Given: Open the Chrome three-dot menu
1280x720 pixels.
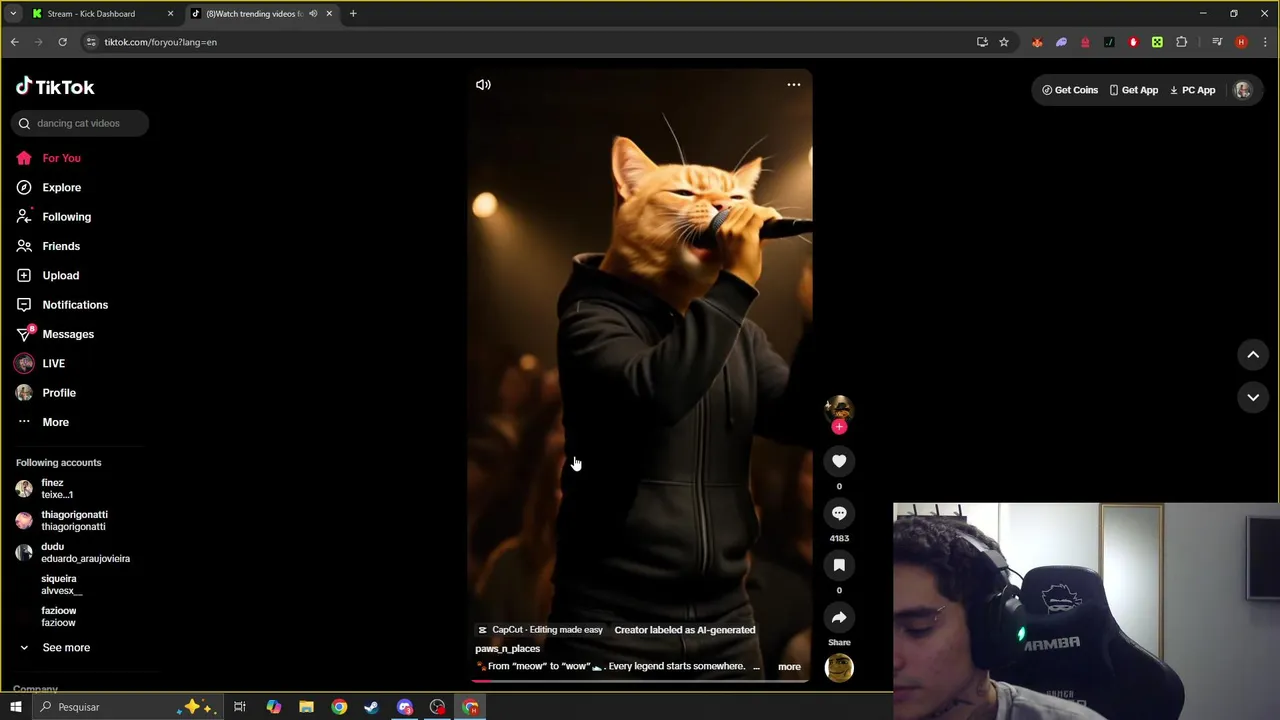Looking at the screenshot, I should pyautogui.click(x=1264, y=42).
